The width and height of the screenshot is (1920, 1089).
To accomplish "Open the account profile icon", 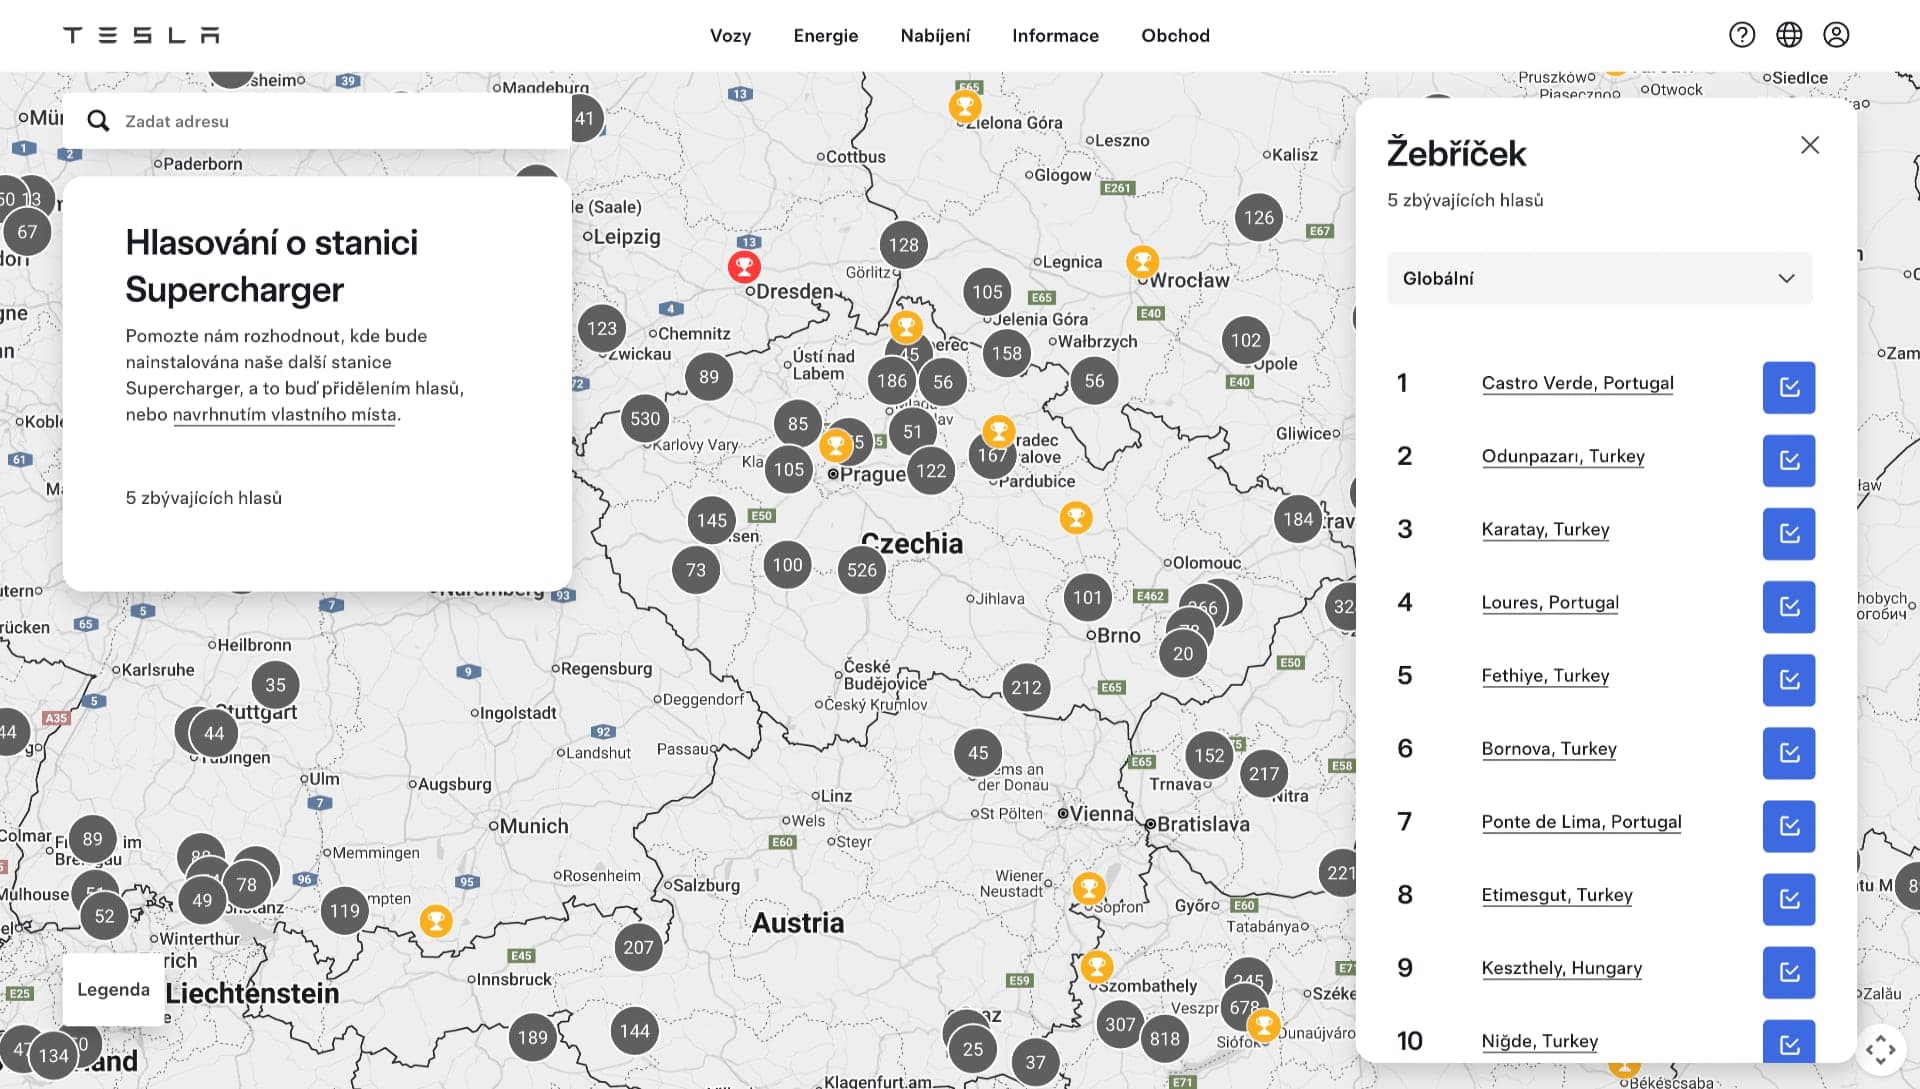I will (x=1837, y=35).
